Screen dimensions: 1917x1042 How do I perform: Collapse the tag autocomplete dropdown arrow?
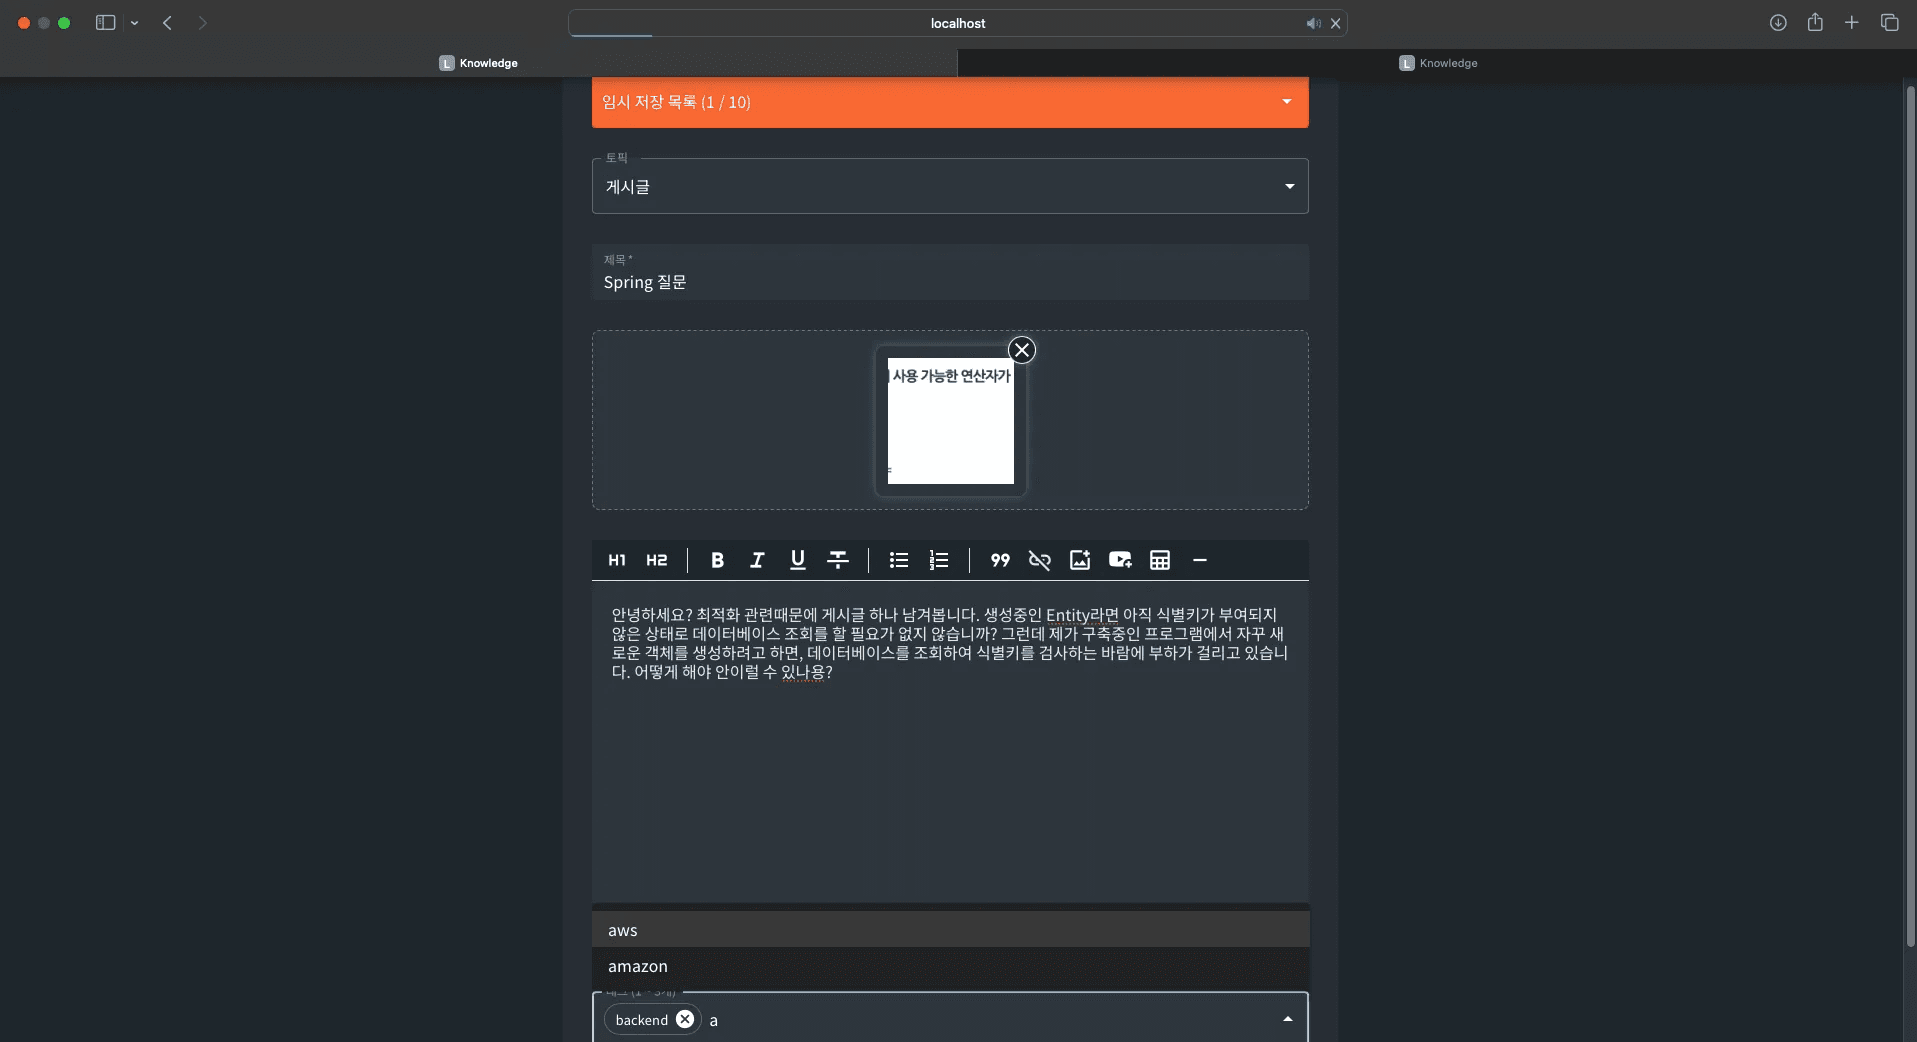(1287, 1019)
